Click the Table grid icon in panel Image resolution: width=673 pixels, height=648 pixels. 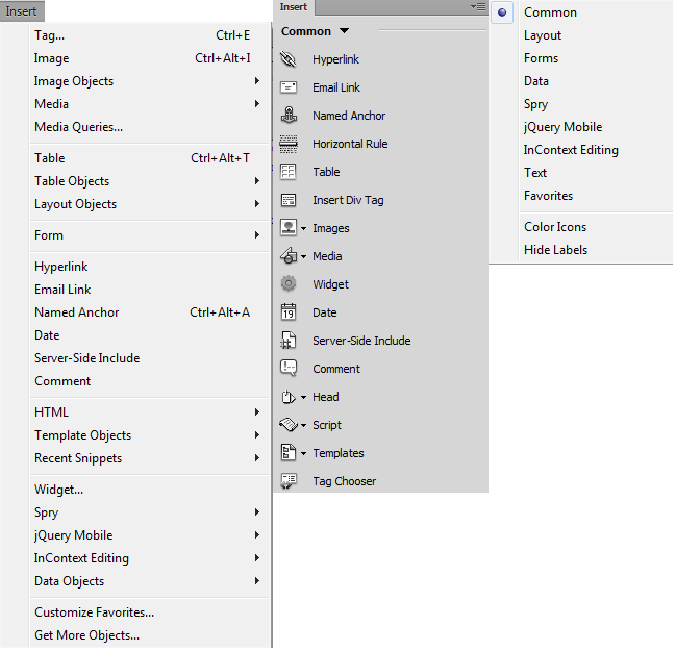click(289, 172)
